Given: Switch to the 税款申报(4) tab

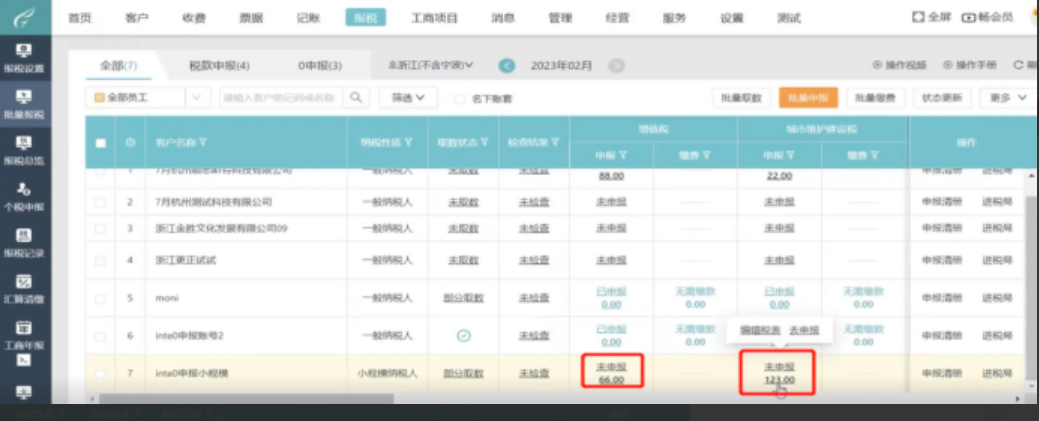Looking at the screenshot, I should 219,66.
